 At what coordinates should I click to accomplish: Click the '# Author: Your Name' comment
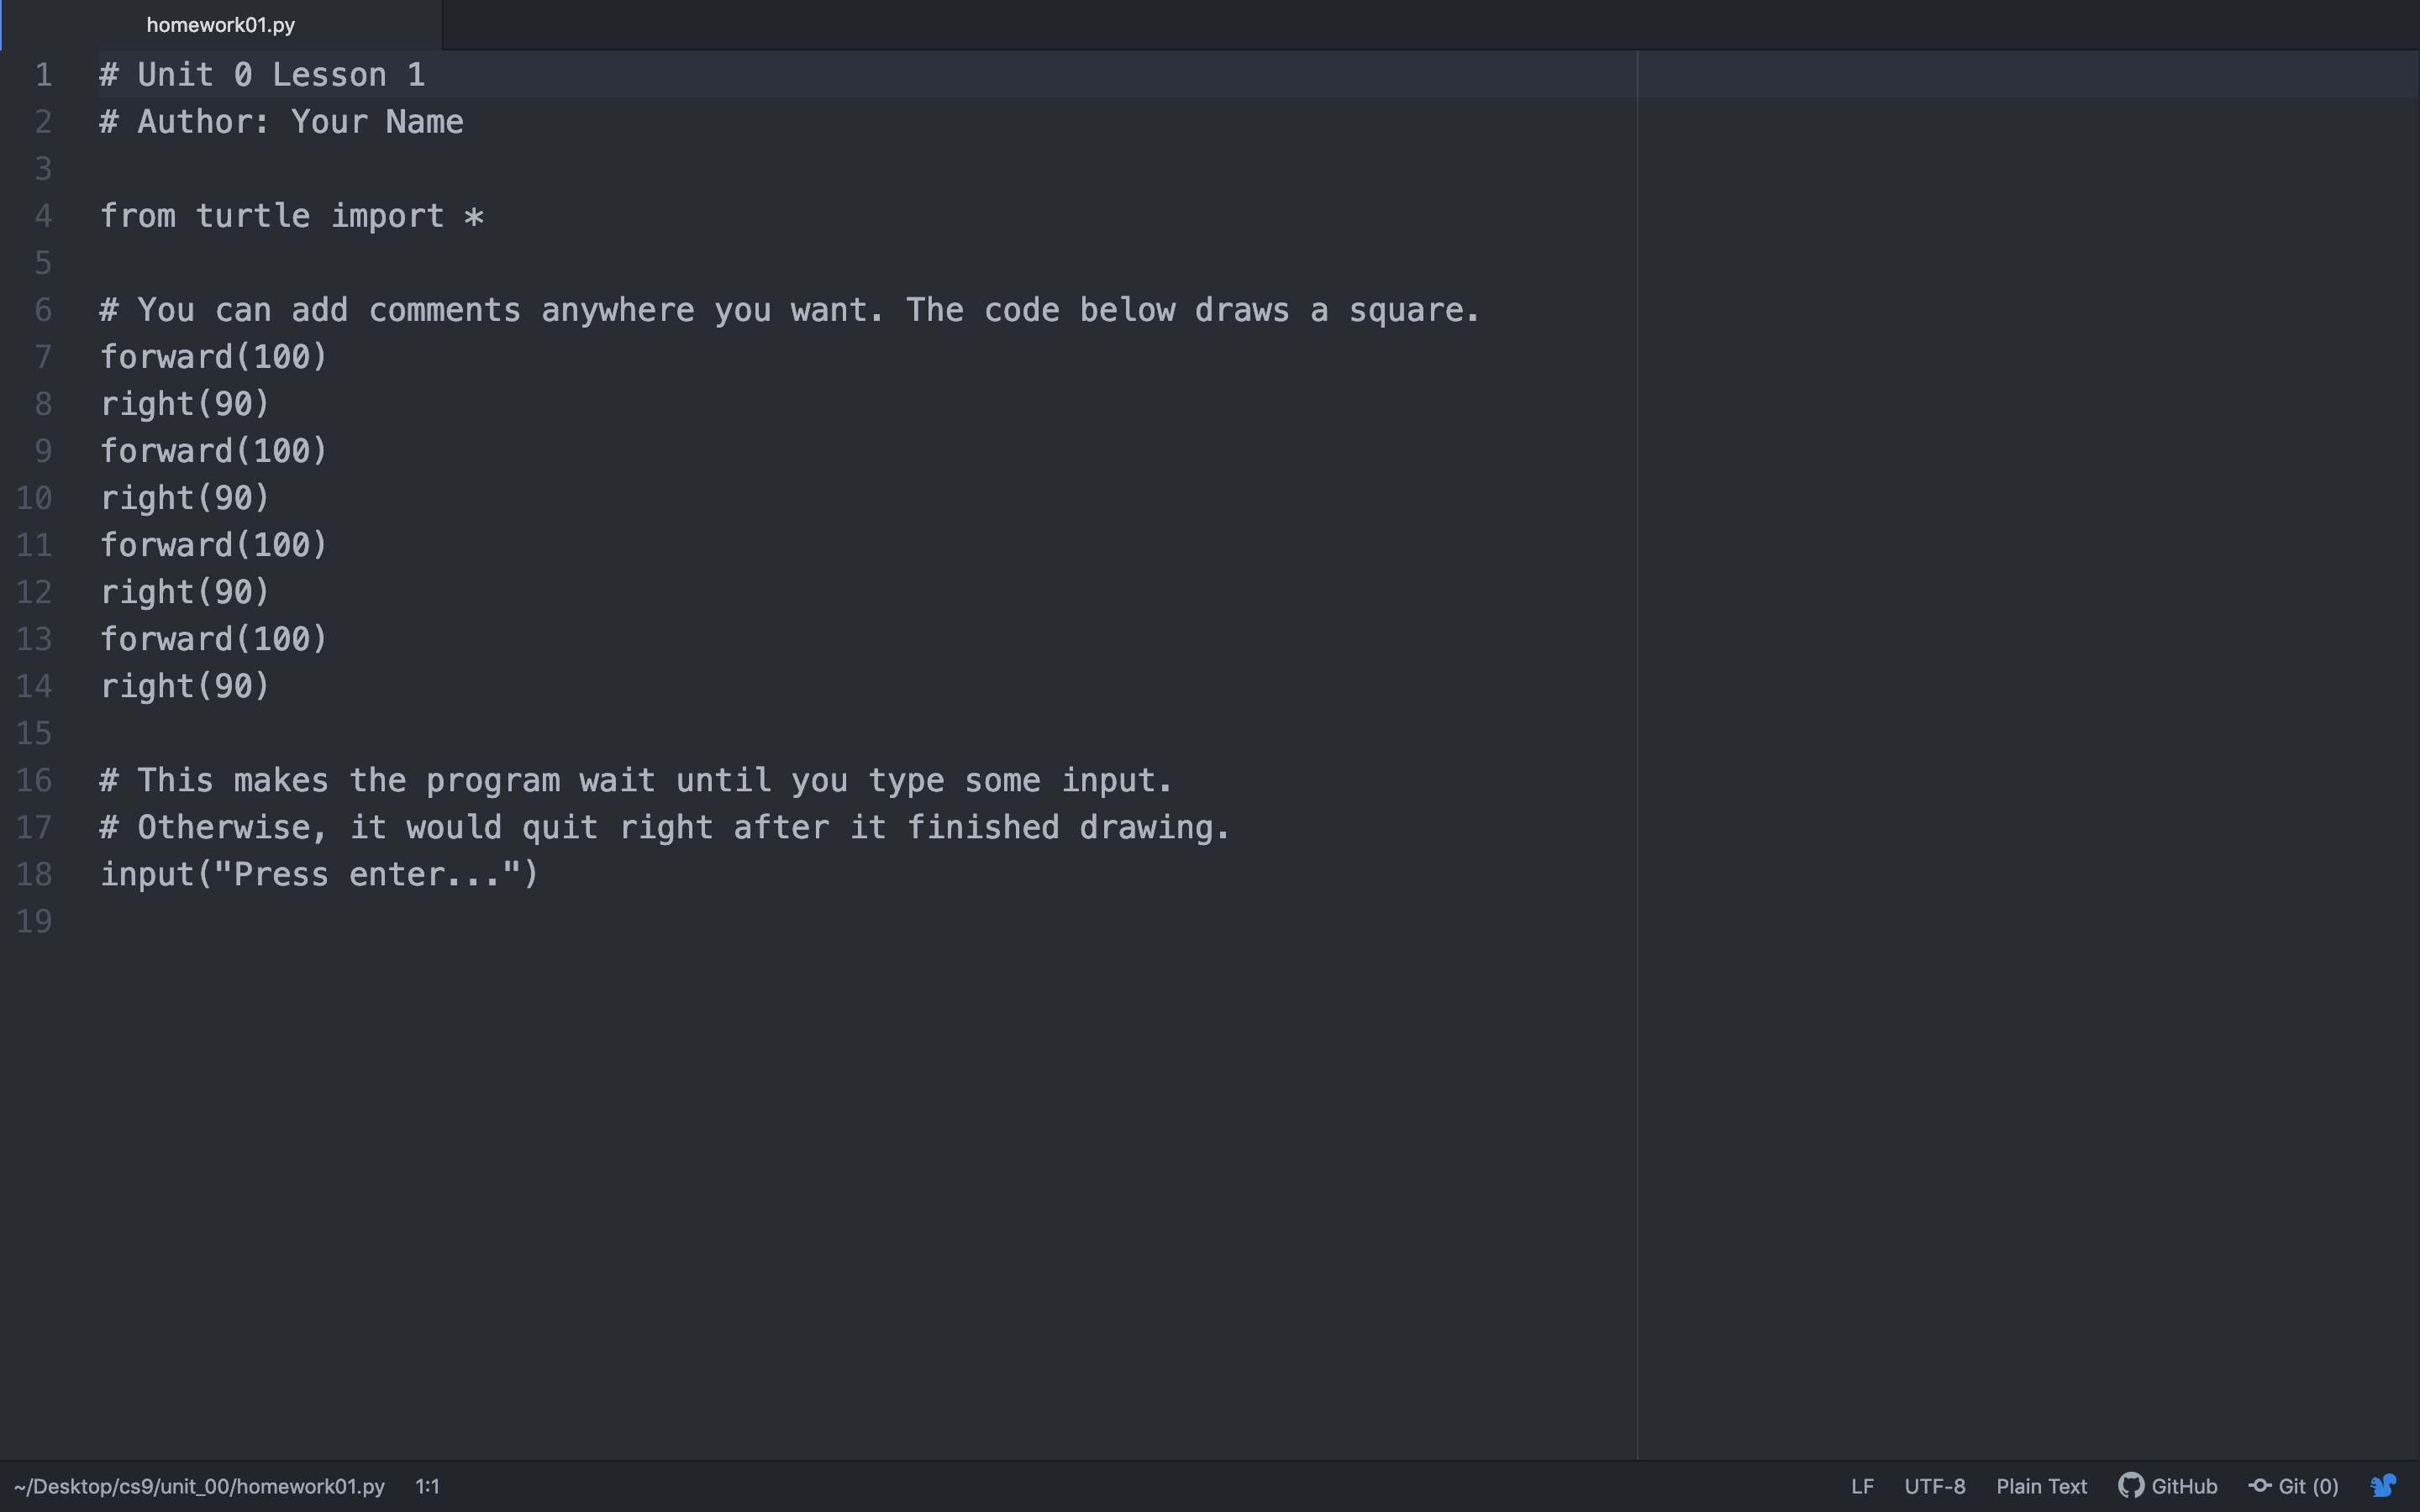click(x=281, y=122)
